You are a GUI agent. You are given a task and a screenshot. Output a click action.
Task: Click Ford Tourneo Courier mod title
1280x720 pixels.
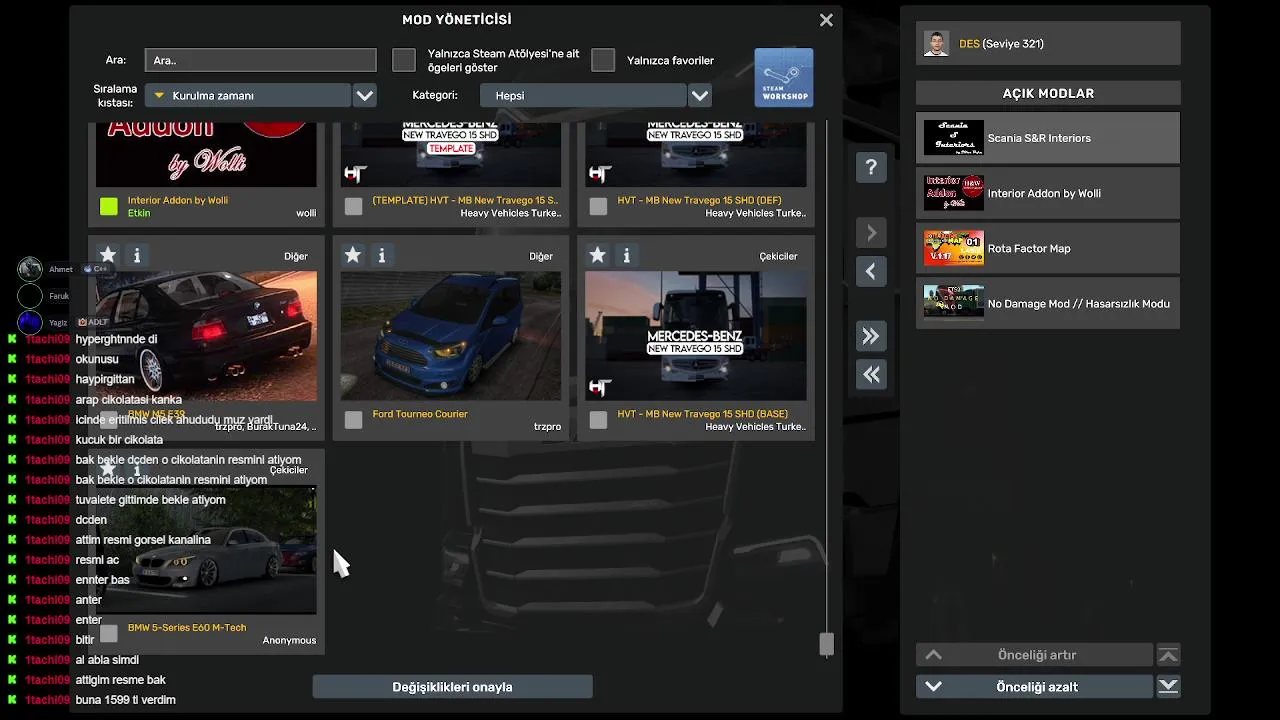[420, 414]
